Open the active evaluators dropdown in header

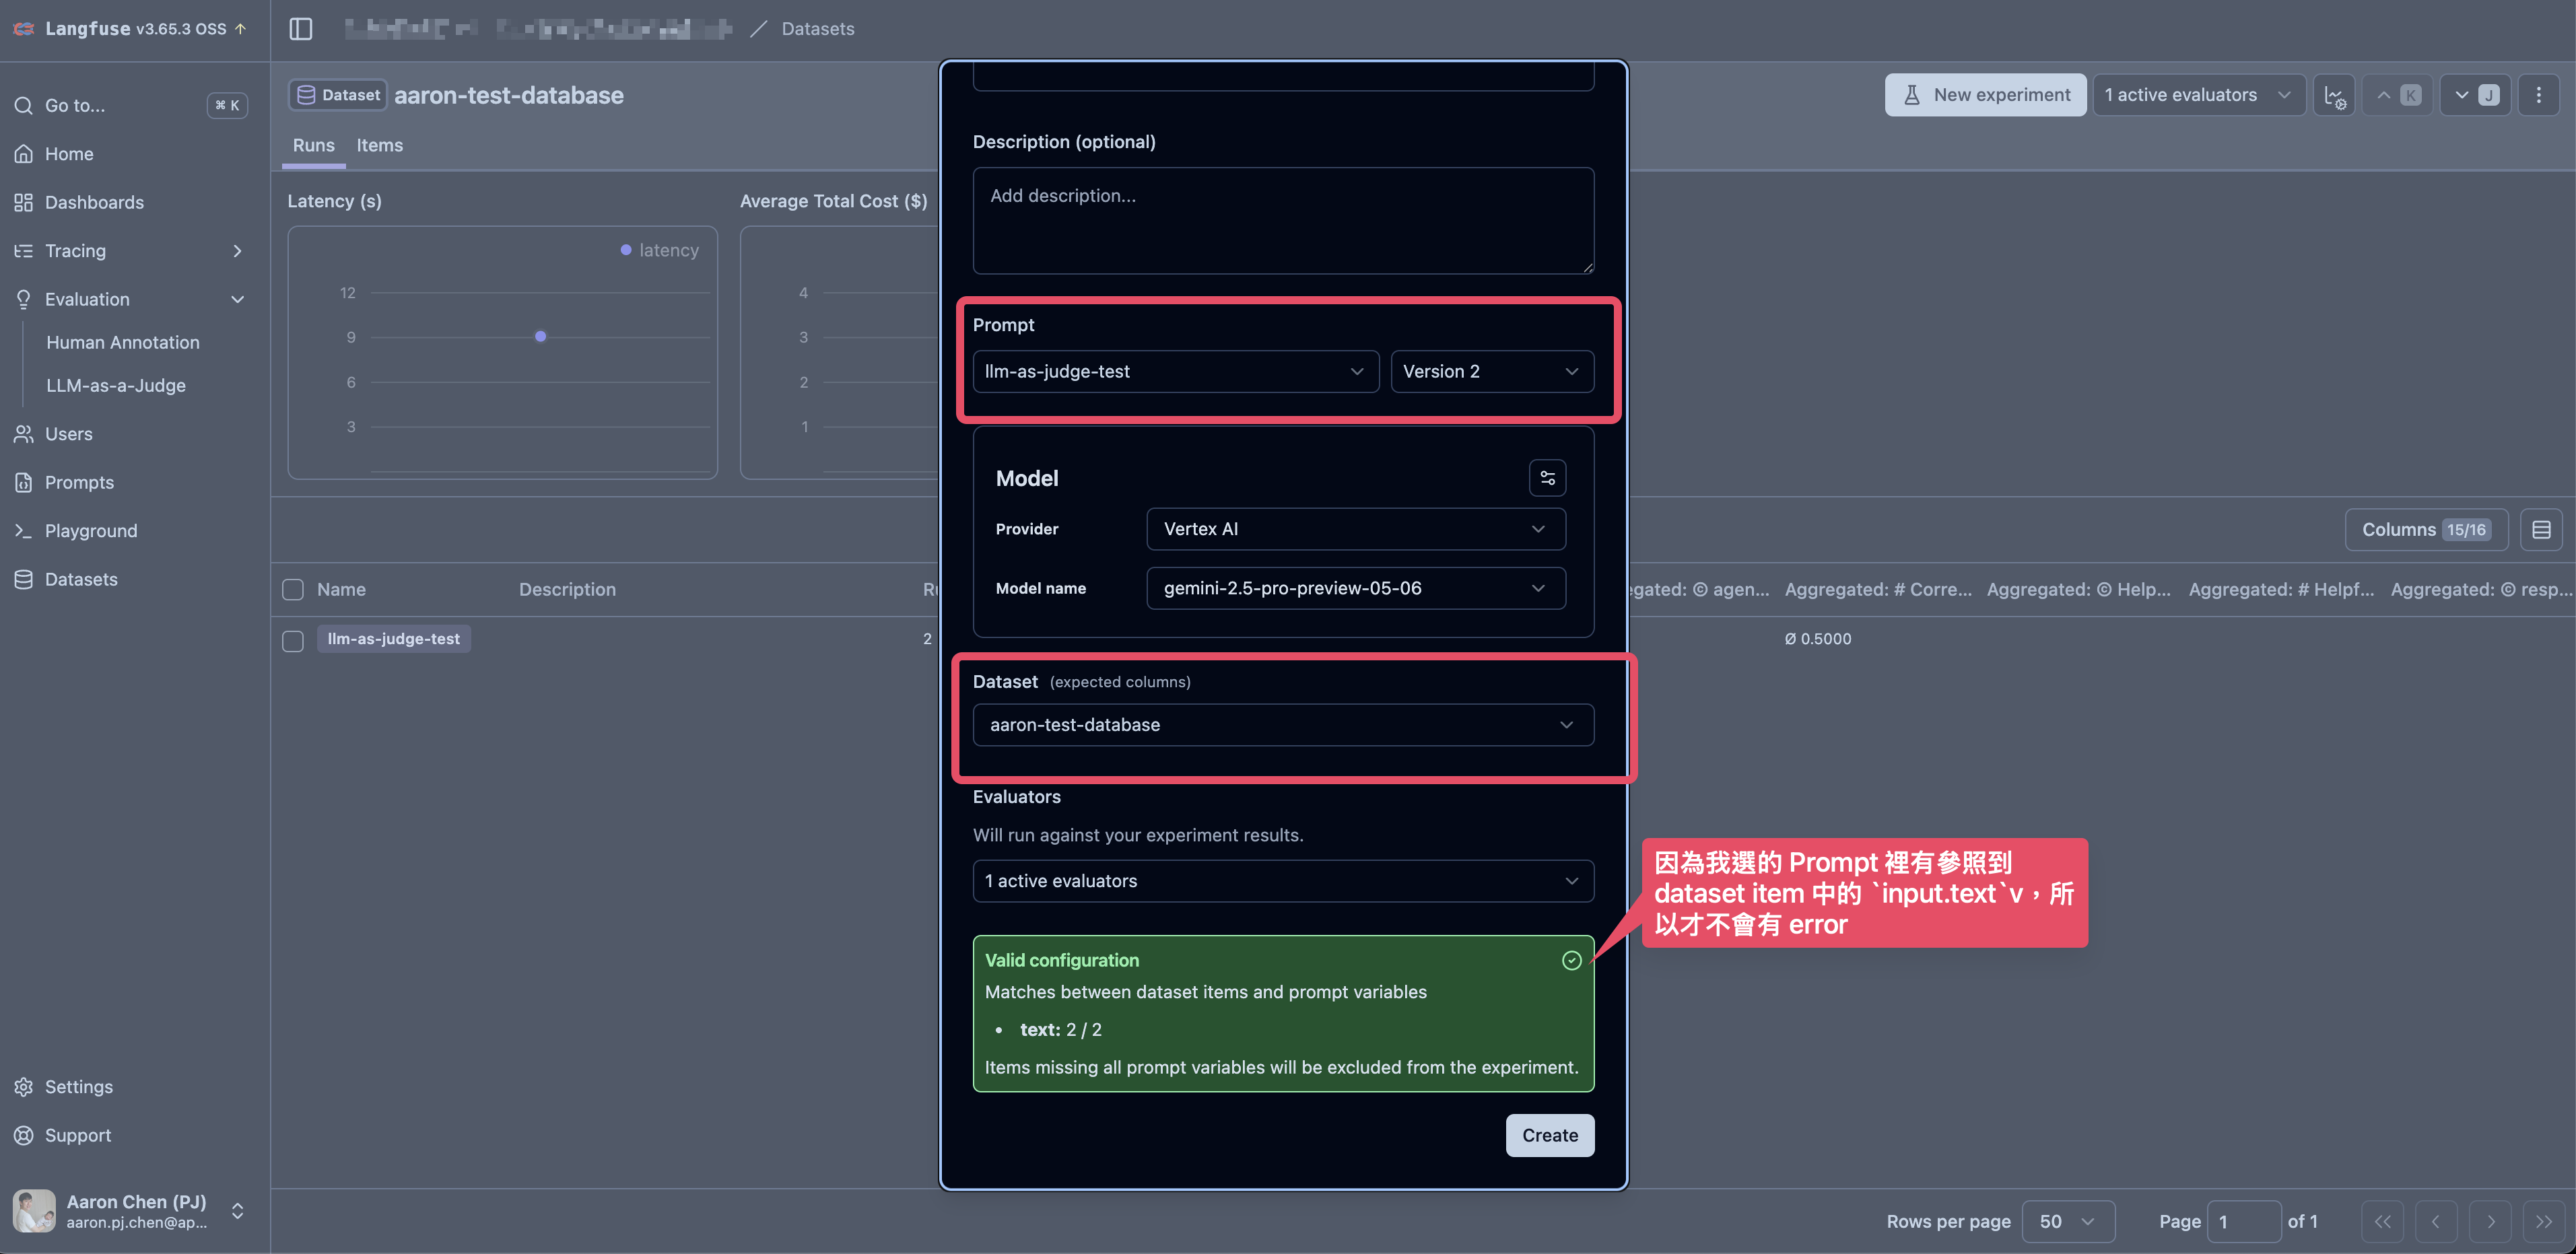coord(2199,95)
